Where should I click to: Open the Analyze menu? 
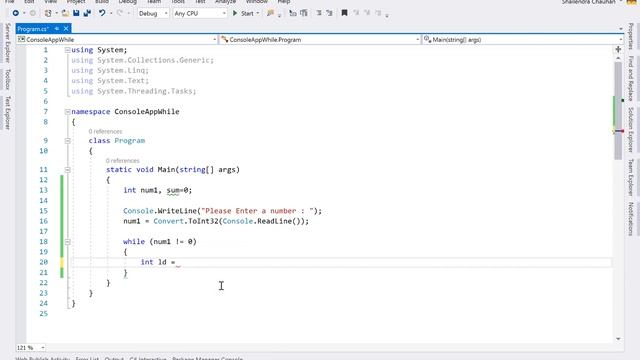coord(225,2)
